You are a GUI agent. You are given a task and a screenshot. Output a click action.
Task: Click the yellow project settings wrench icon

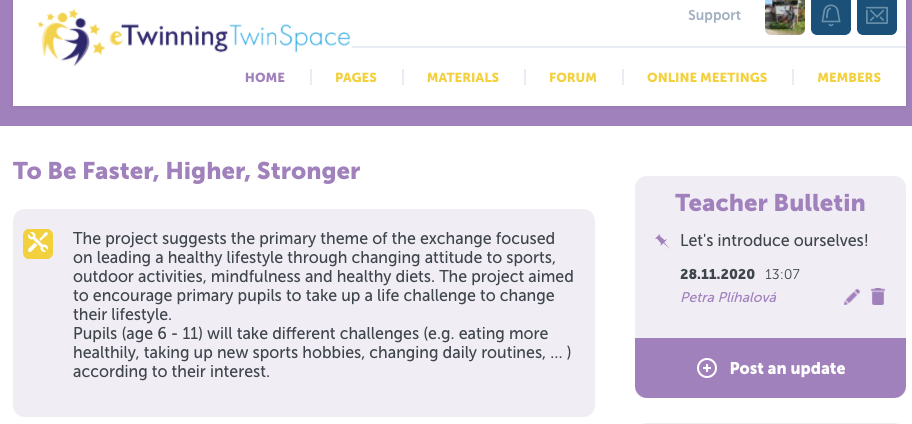point(38,244)
